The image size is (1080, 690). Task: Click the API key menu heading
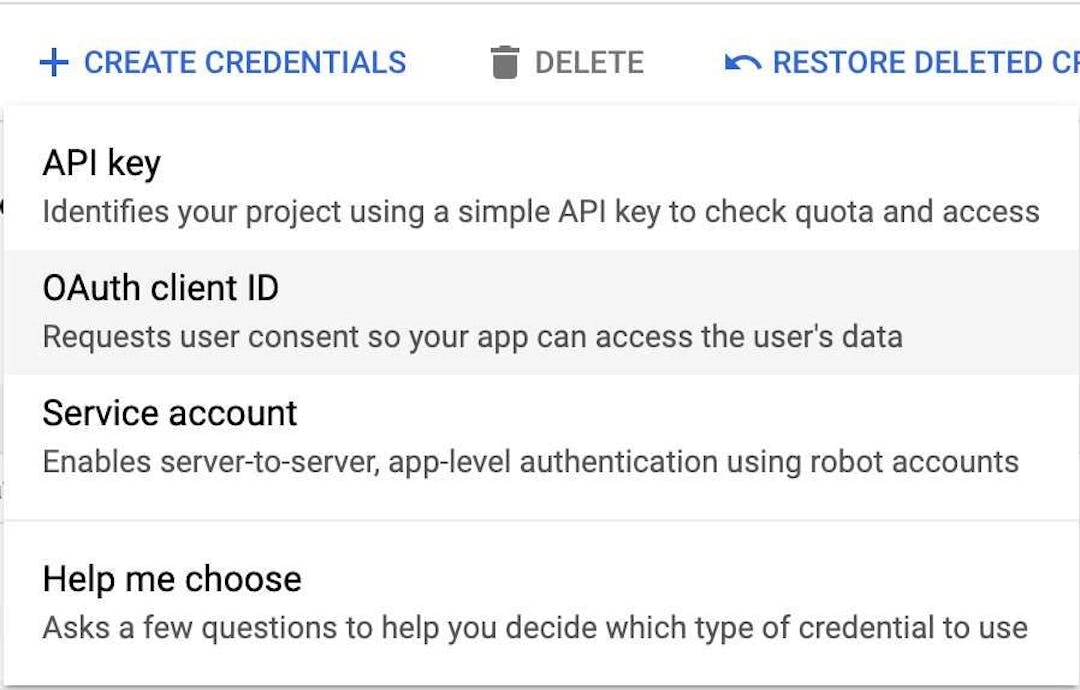tap(100, 162)
